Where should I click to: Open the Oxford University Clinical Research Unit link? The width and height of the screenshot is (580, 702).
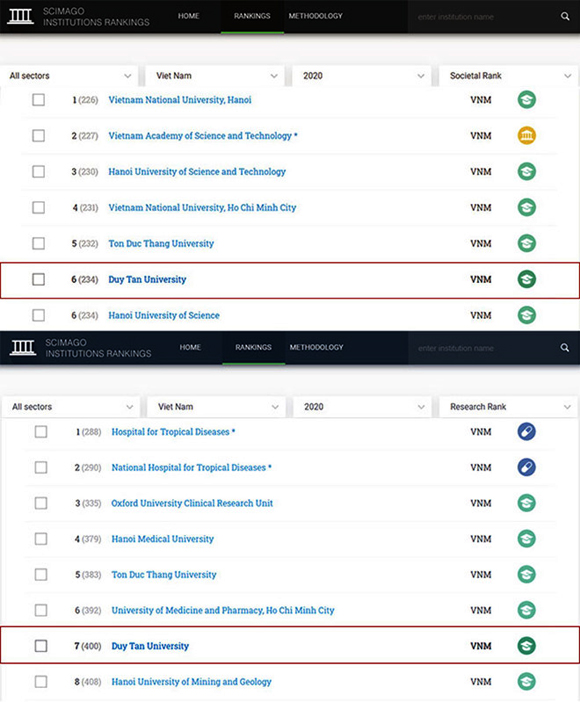pos(192,503)
